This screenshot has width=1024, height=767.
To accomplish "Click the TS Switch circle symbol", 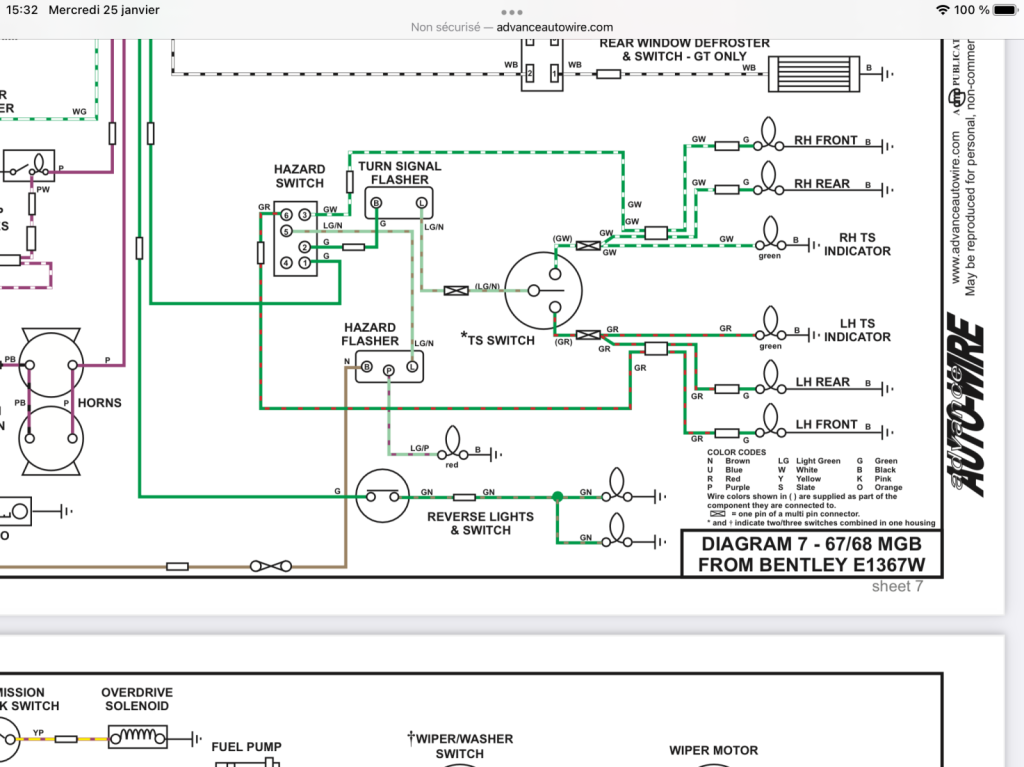I will (543, 291).
